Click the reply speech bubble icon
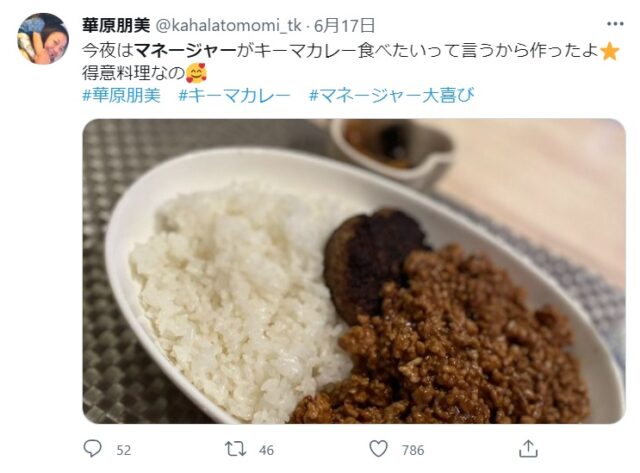The height and width of the screenshot is (473, 640). [92, 449]
